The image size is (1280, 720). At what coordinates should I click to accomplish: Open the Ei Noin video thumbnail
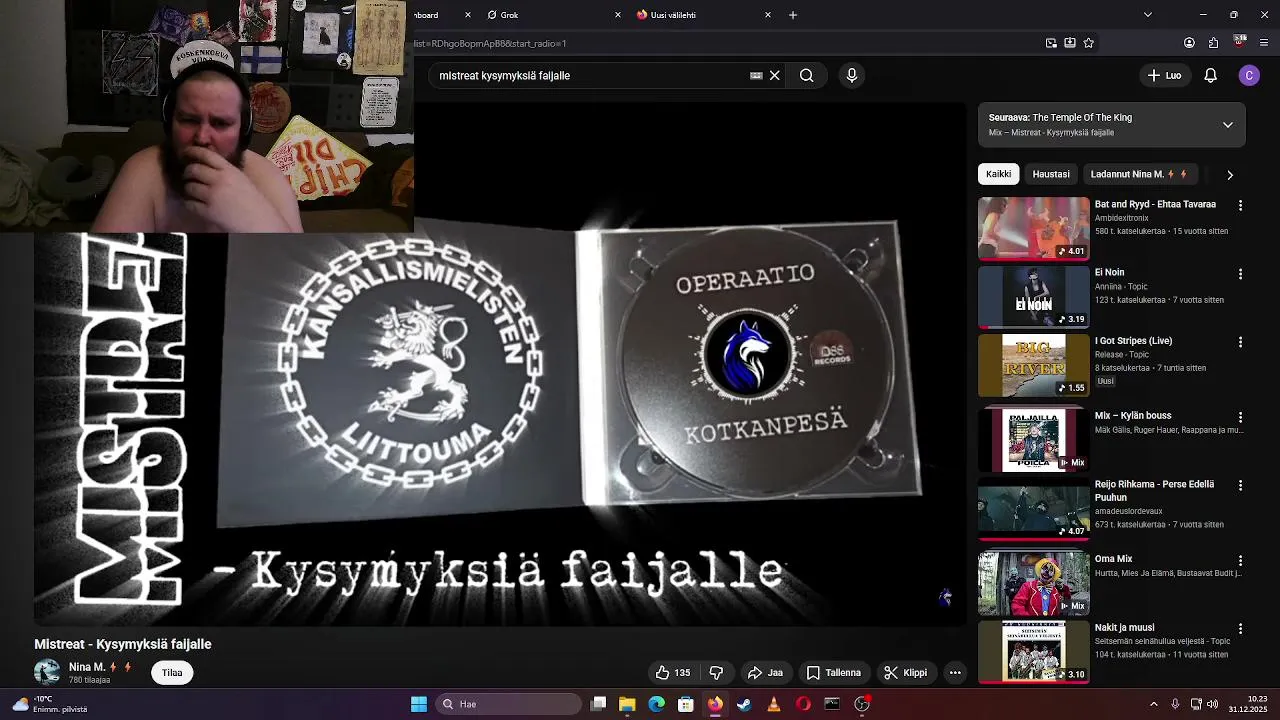[1033, 296]
